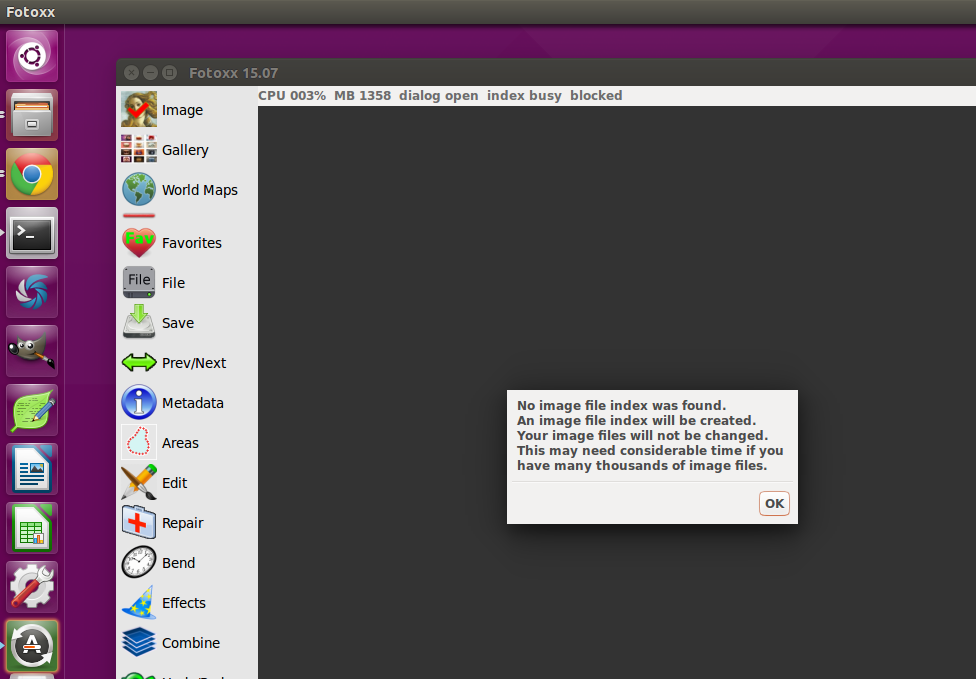This screenshot has width=976, height=679.
Task: Click the 'index busy' status text
Action: (524, 96)
